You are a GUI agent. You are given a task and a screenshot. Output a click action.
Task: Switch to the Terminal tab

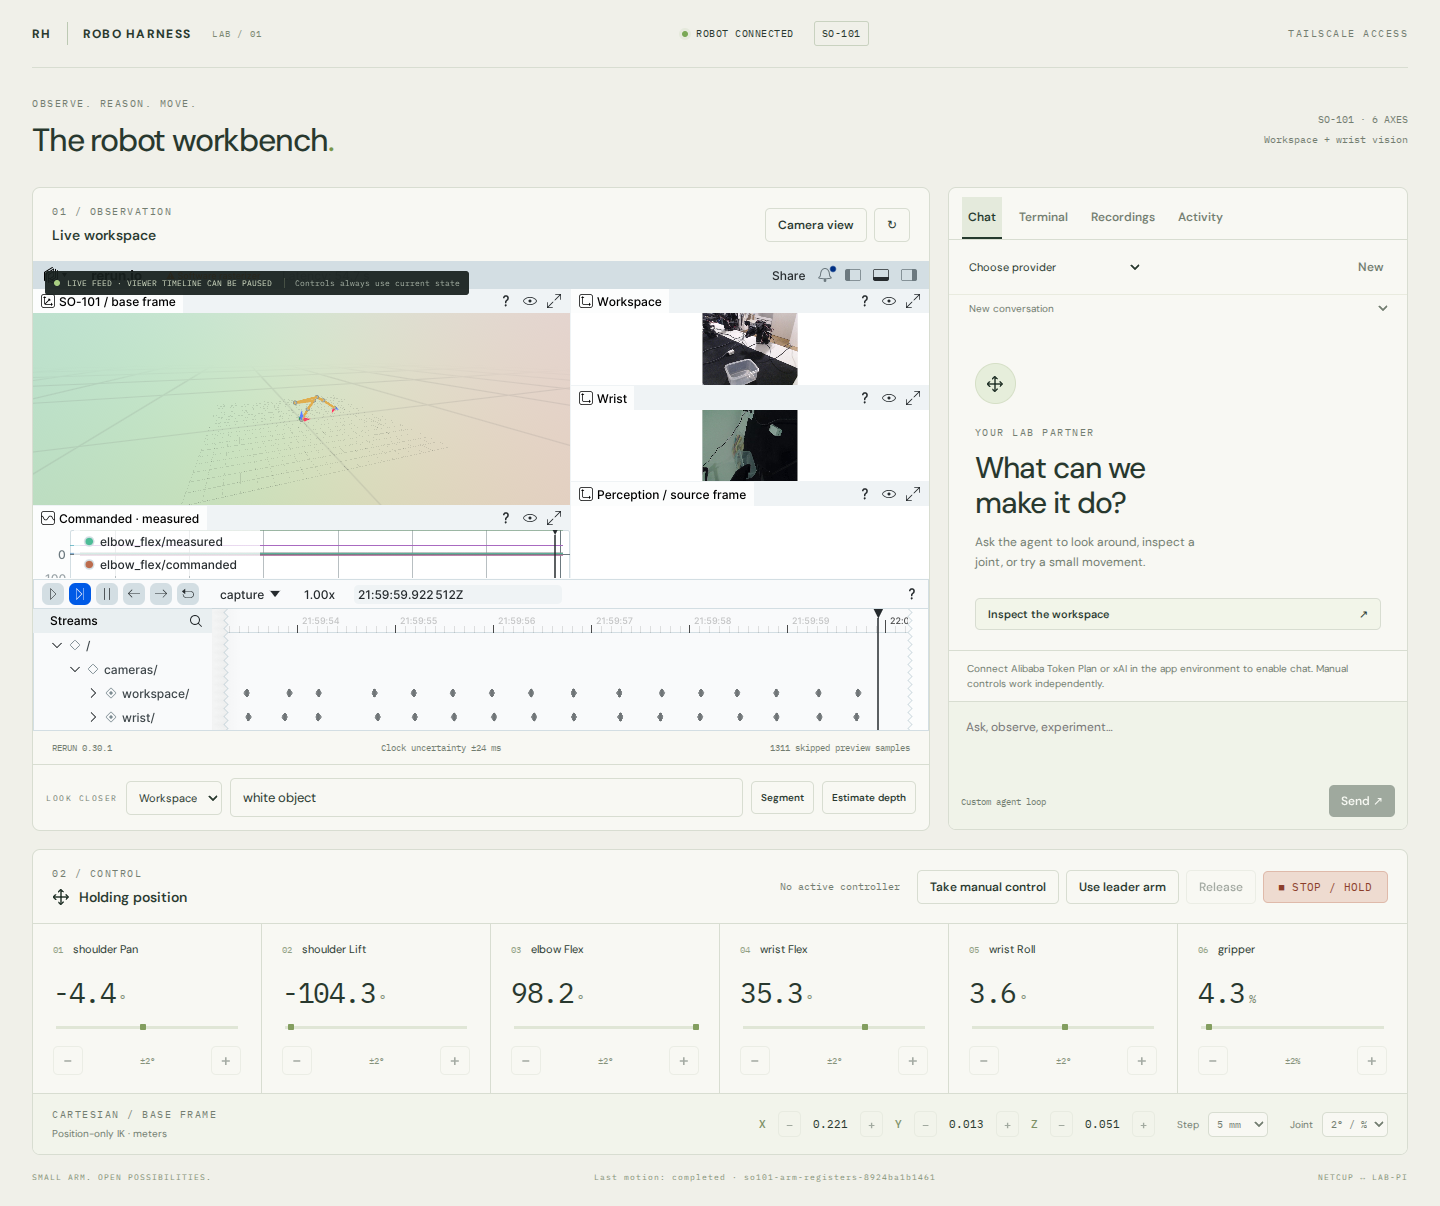(x=1043, y=217)
